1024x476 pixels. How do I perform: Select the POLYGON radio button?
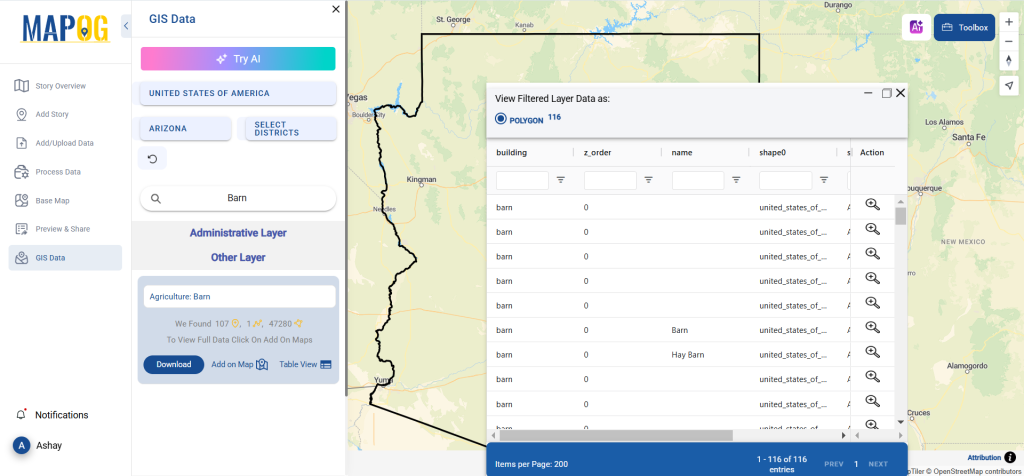(501, 119)
